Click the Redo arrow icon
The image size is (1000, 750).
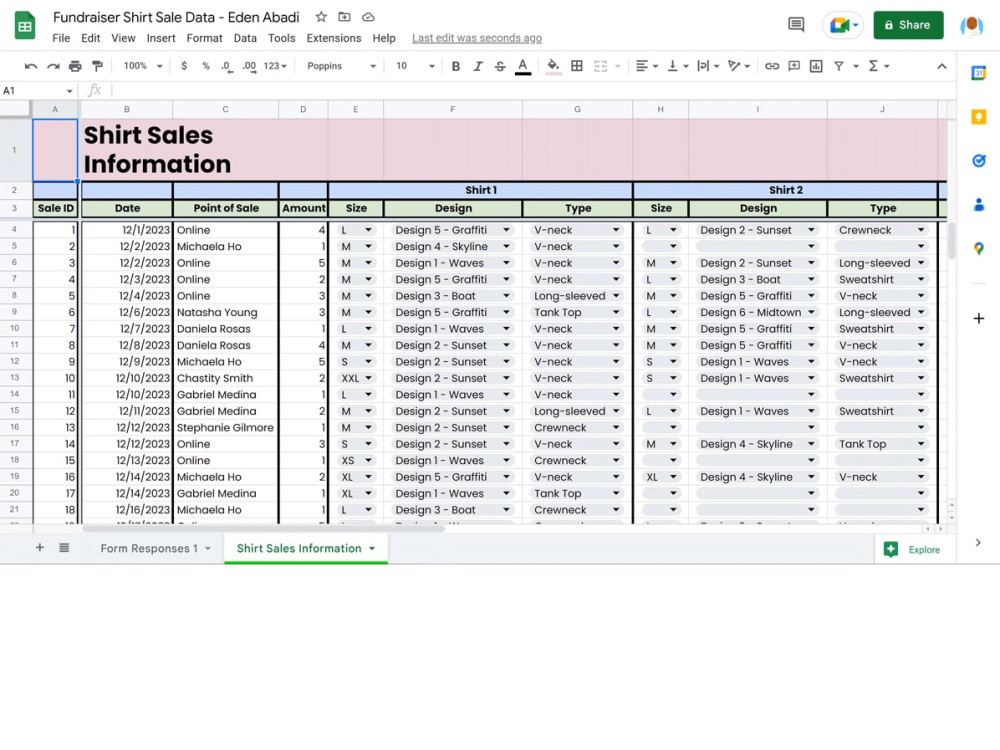coord(53,66)
